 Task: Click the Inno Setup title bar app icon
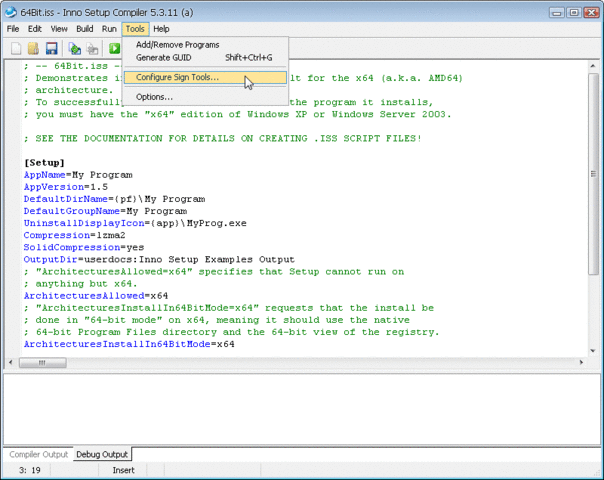pyautogui.click(x=11, y=12)
